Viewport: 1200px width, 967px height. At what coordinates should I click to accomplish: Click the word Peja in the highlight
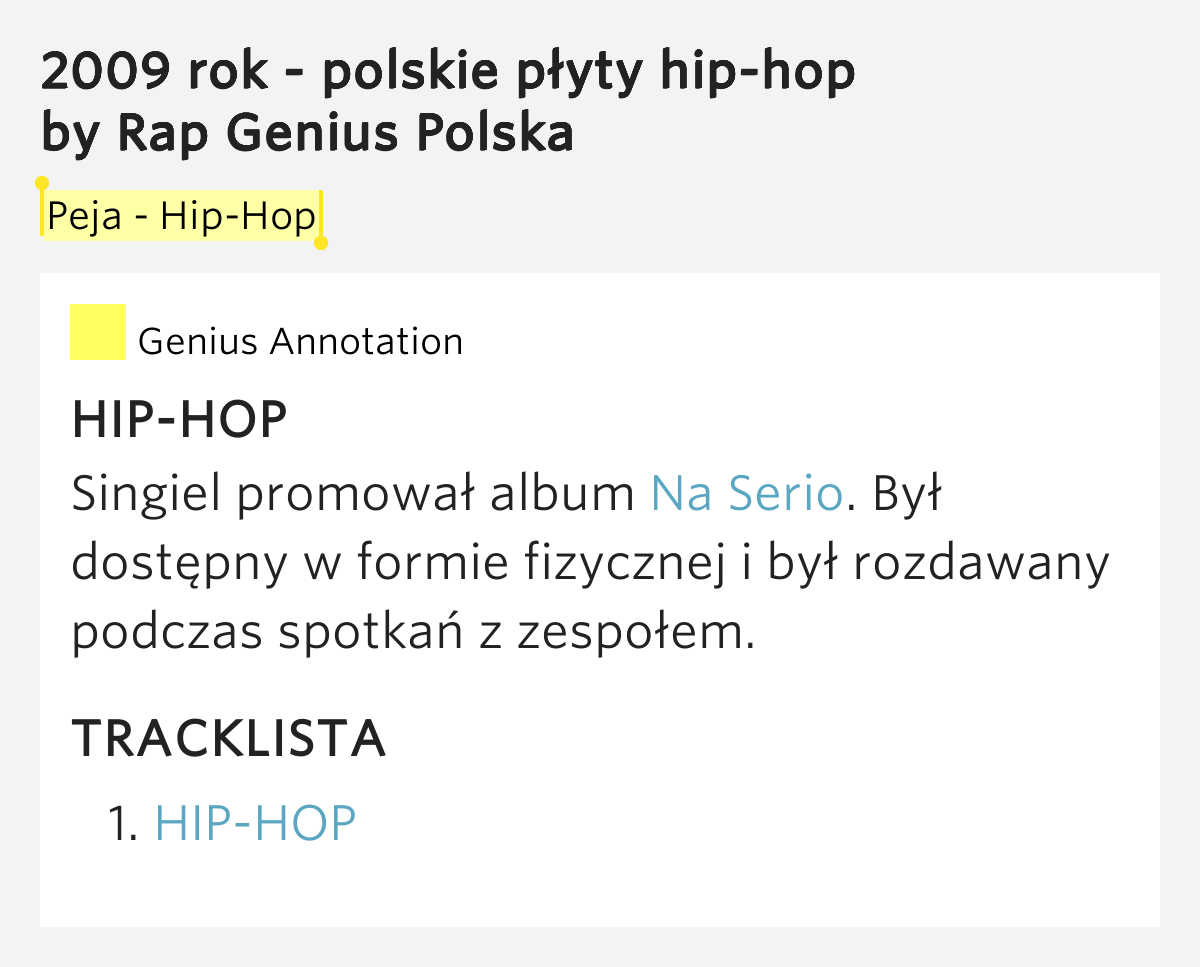(84, 216)
